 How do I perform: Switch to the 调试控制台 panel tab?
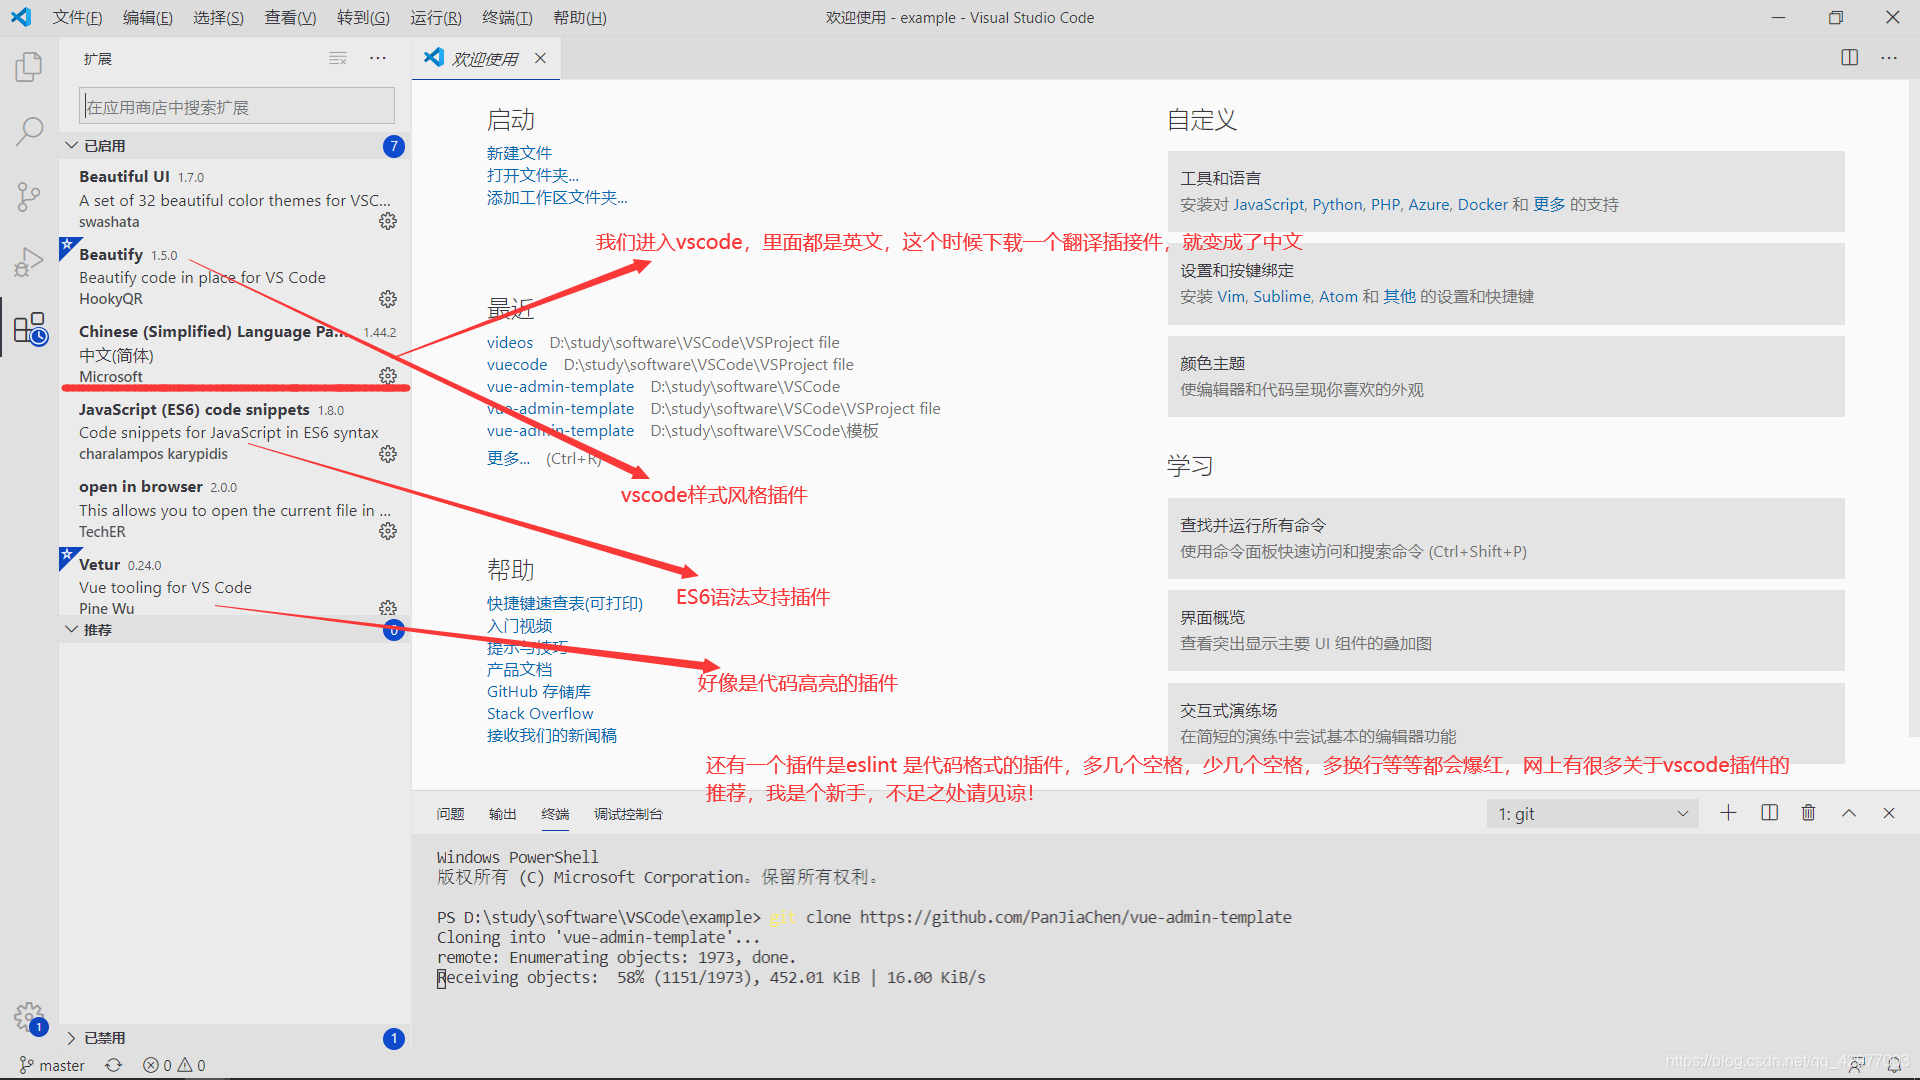click(628, 814)
